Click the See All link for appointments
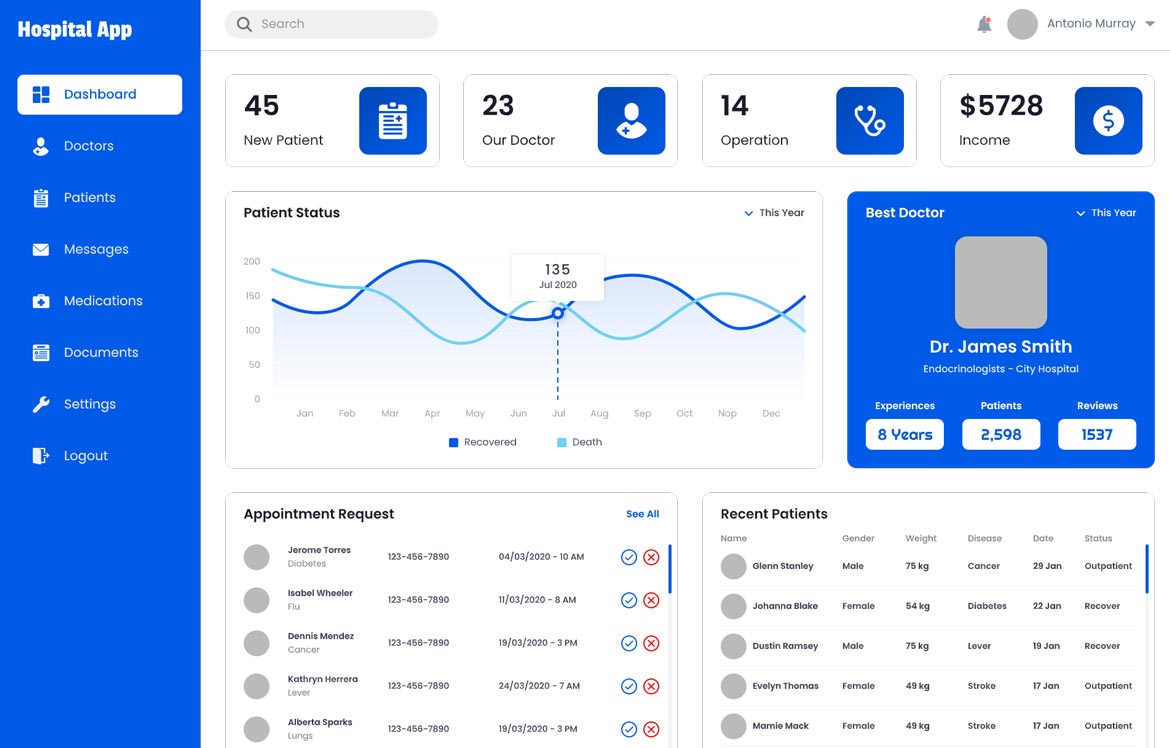The height and width of the screenshot is (748, 1170). [642, 514]
